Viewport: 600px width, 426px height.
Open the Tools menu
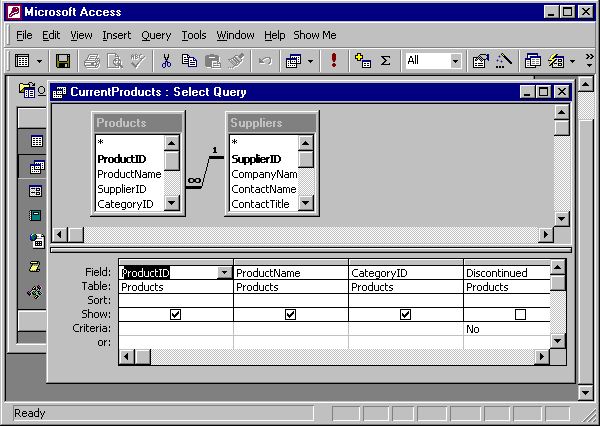coord(194,35)
